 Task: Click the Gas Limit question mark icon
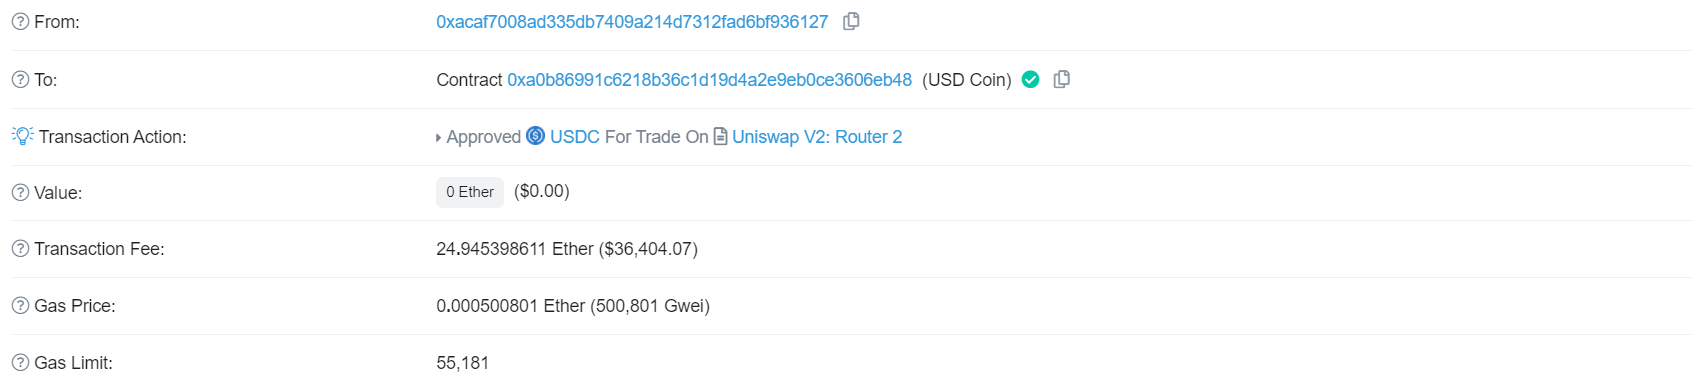pos(20,363)
